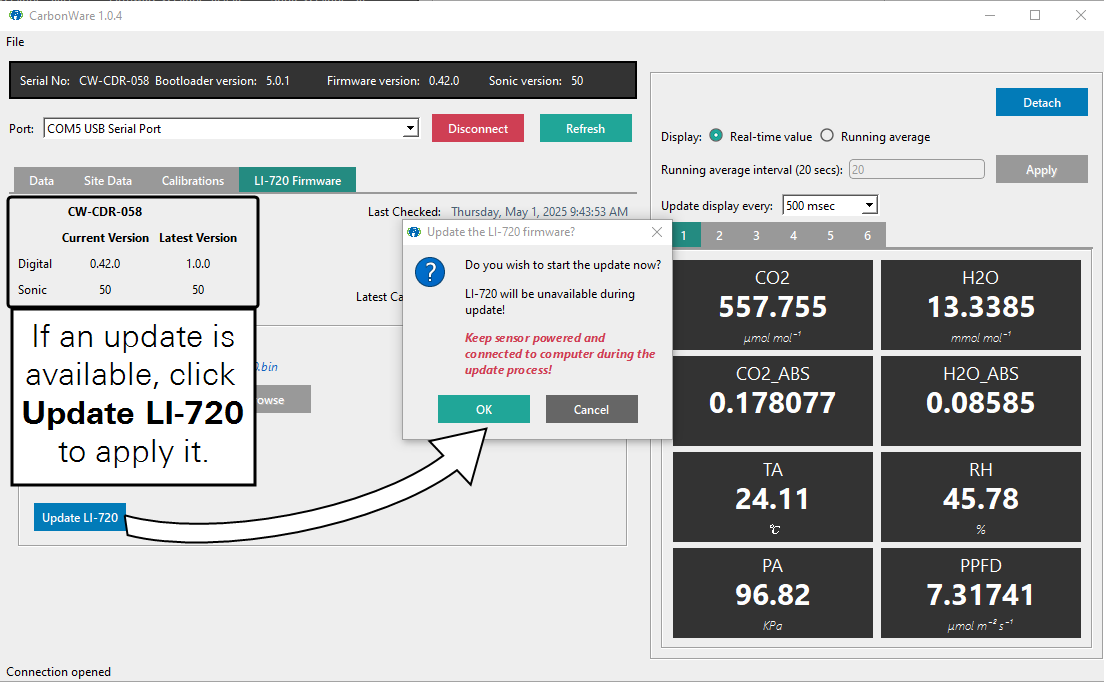The height and width of the screenshot is (682, 1104).
Task: Click the Update LI-720 button
Action: tap(80, 517)
